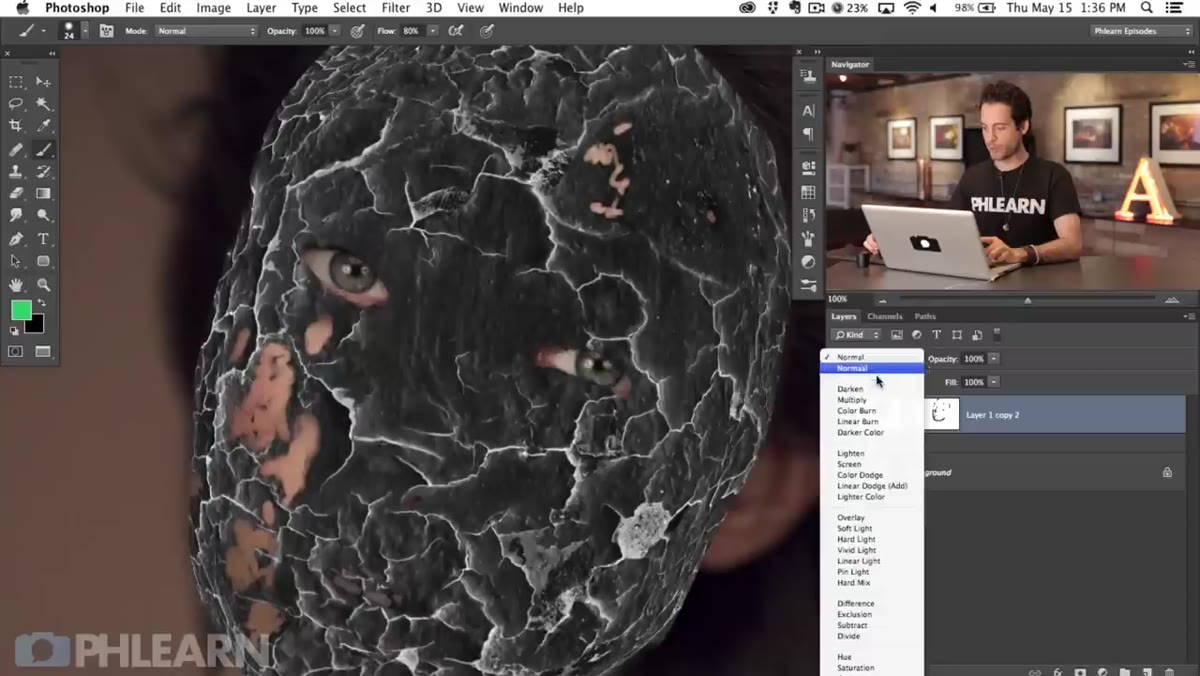Enable airbrush mode
Viewport: 1200px width, 676px height.
tap(456, 31)
